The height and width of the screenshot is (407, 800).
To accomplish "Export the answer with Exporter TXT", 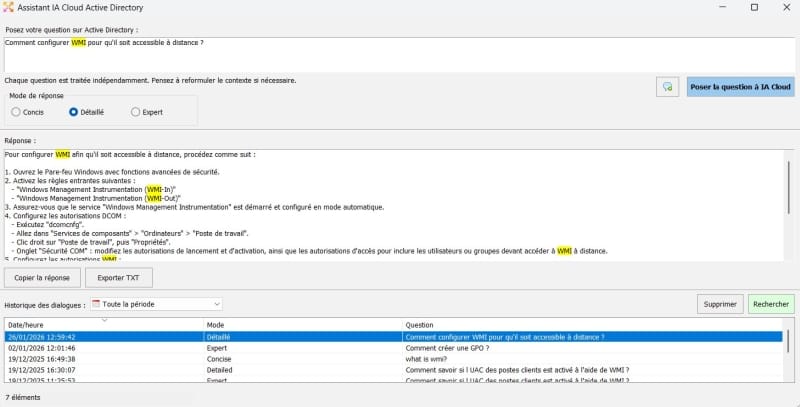I will (x=119, y=277).
